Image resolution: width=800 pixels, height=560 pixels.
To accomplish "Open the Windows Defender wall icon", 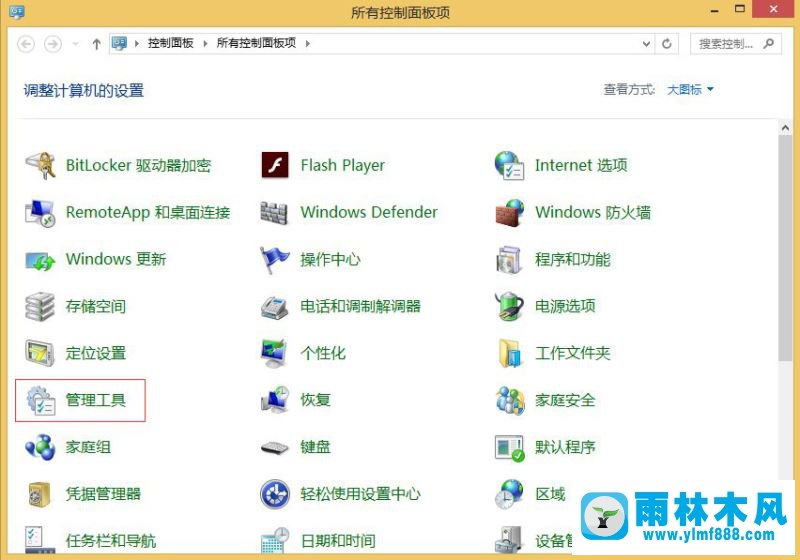I will [274, 212].
